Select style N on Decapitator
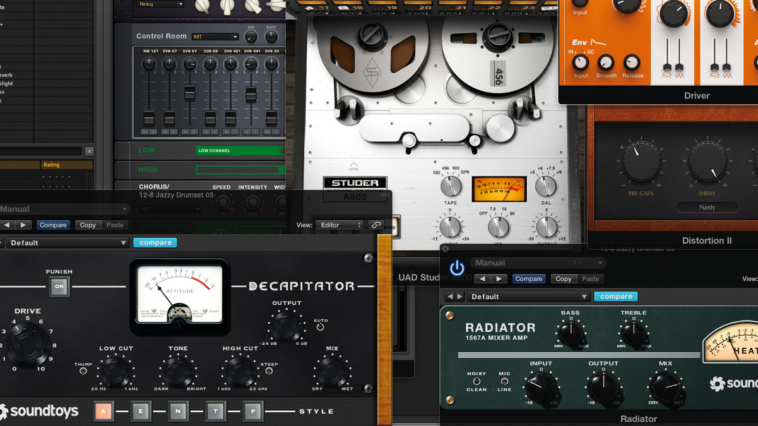This screenshot has height=426, width=758. click(x=178, y=411)
